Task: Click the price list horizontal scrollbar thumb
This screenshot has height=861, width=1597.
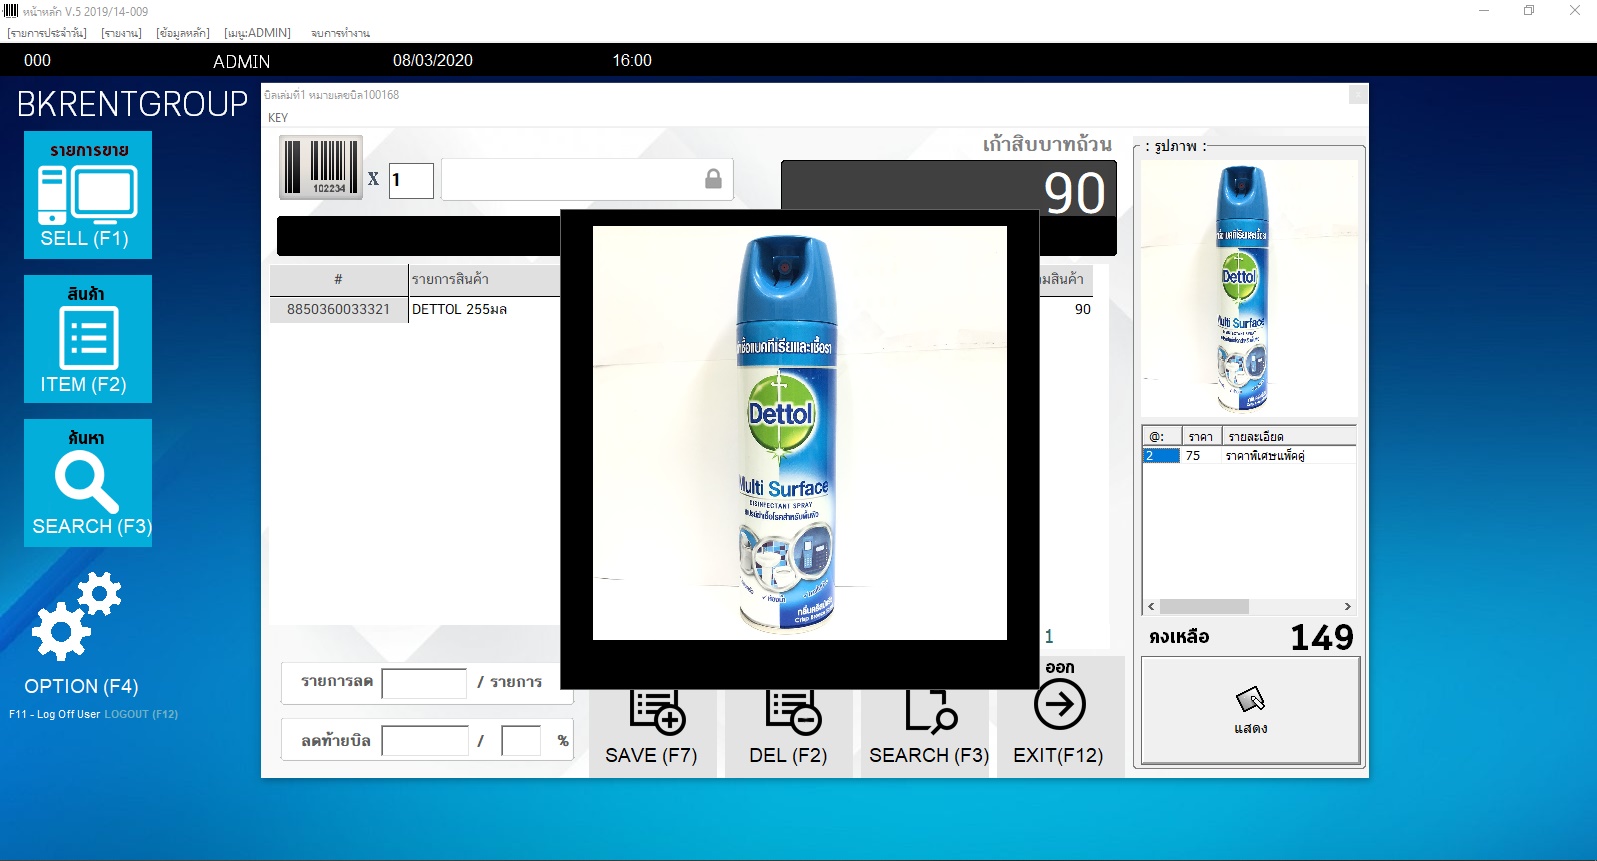Action: (1204, 607)
